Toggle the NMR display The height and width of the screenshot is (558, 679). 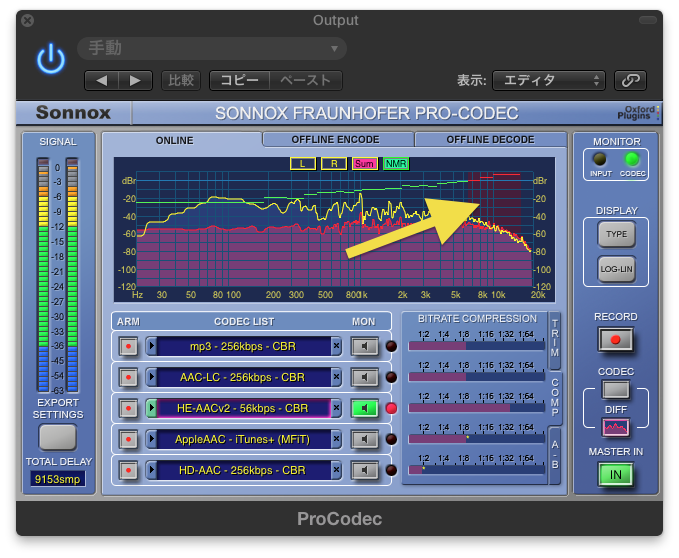(x=396, y=164)
